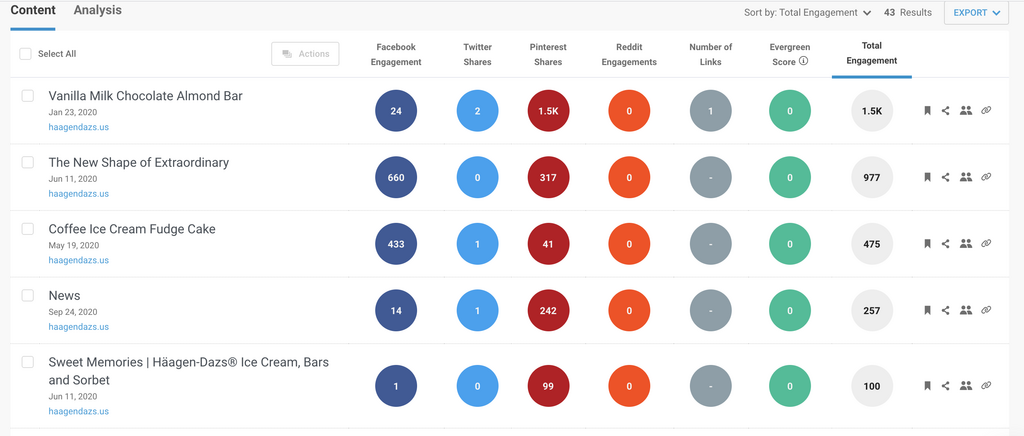The height and width of the screenshot is (436, 1024).
Task: View sharers for Coffee Ice Cream Fudge Cake
Action: point(966,244)
